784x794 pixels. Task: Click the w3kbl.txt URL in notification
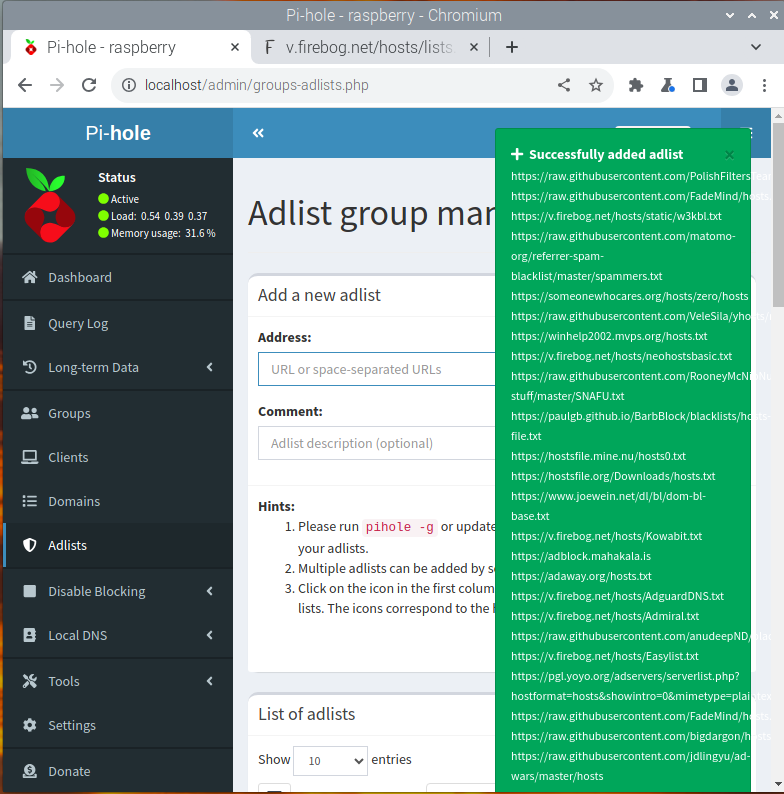[x=616, y=216]
